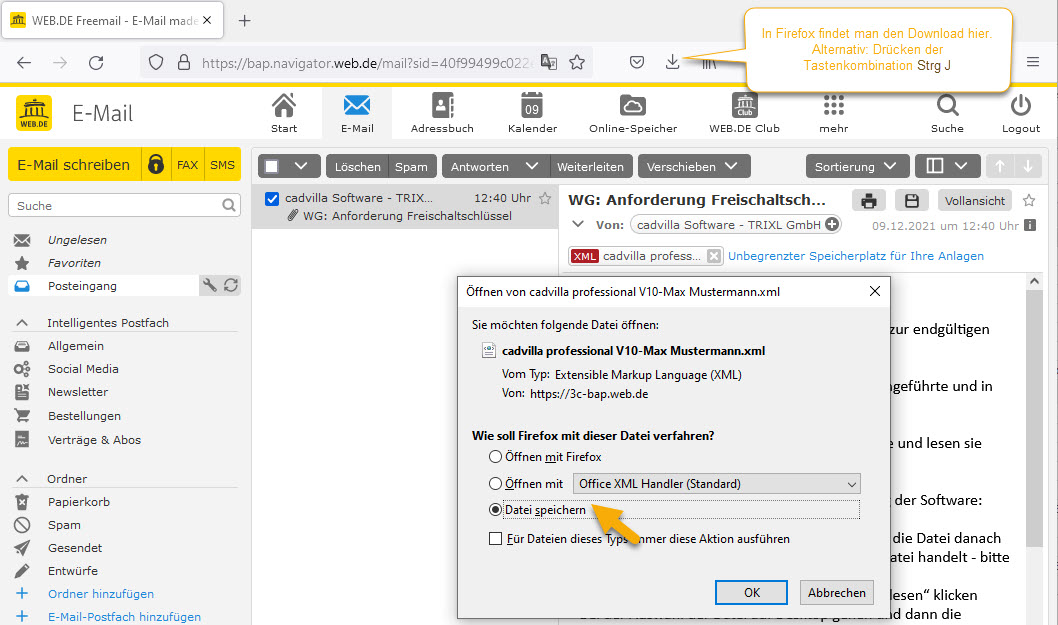The width and height of the screenshot is (1058, 625).
Task: Uncheck the cadvilla Software email checkbox
Action: pyautogui.click(x=272, y=199)
